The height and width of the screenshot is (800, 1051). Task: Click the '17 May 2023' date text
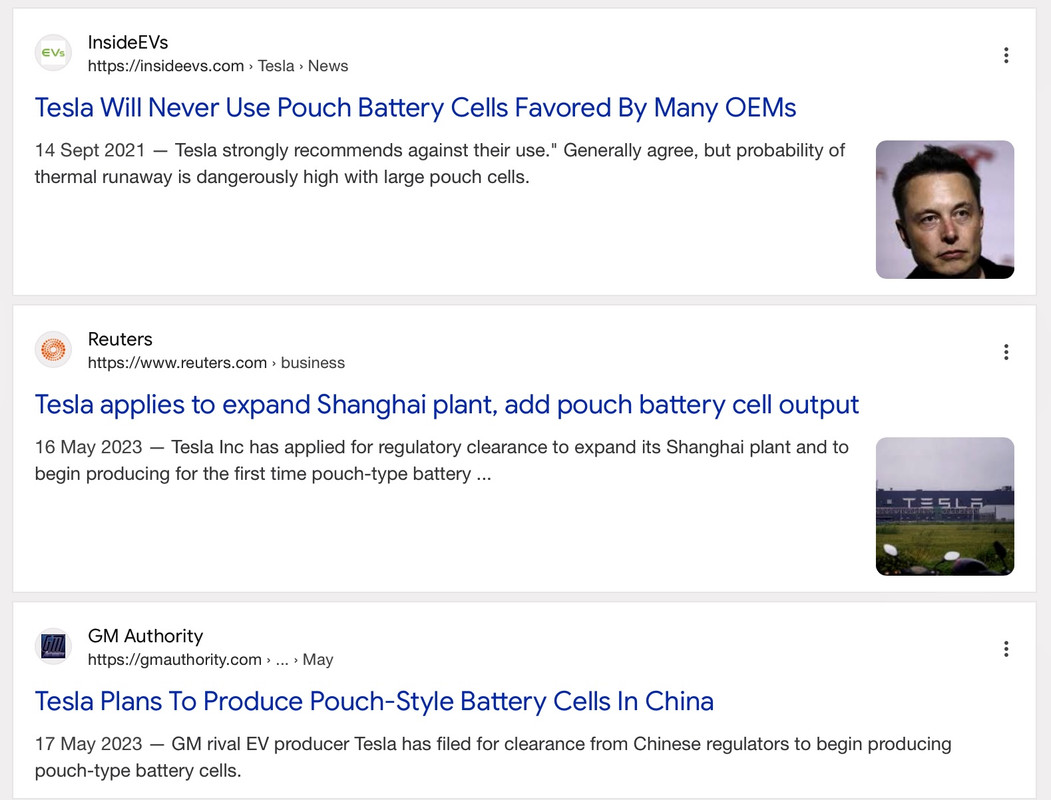tap(88, 744)
